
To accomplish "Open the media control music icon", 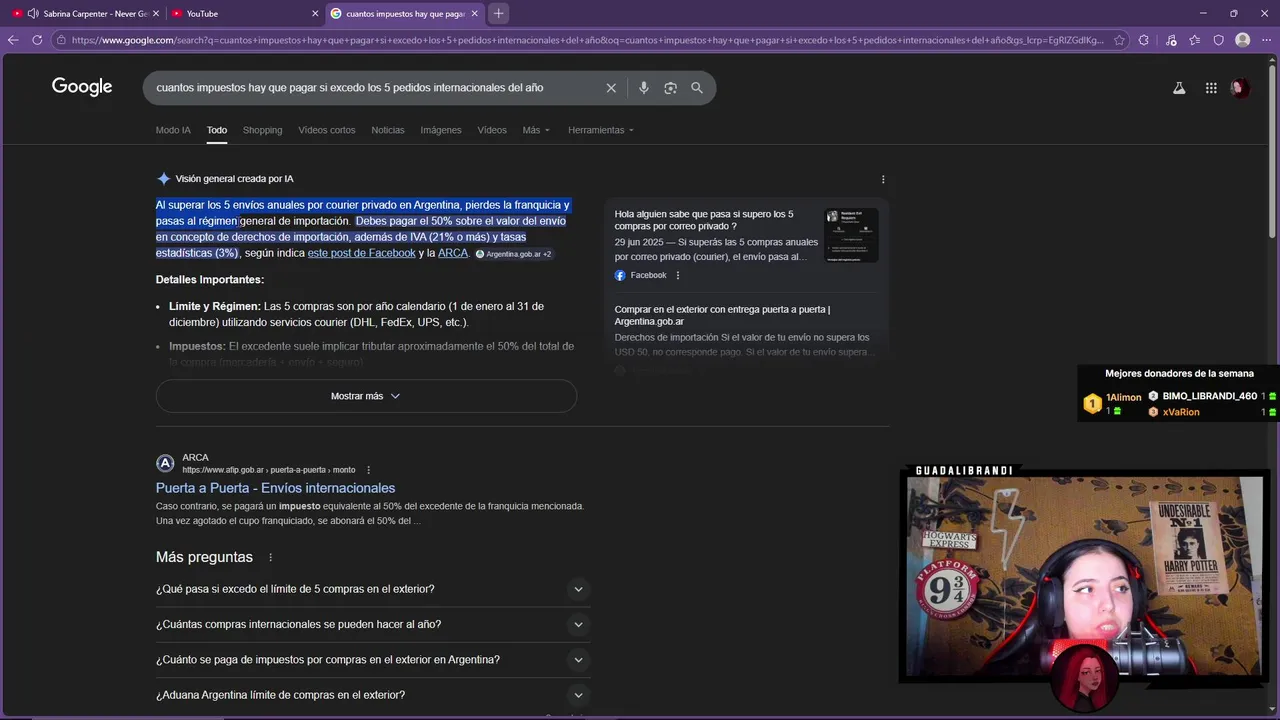I will [1171, 40].
